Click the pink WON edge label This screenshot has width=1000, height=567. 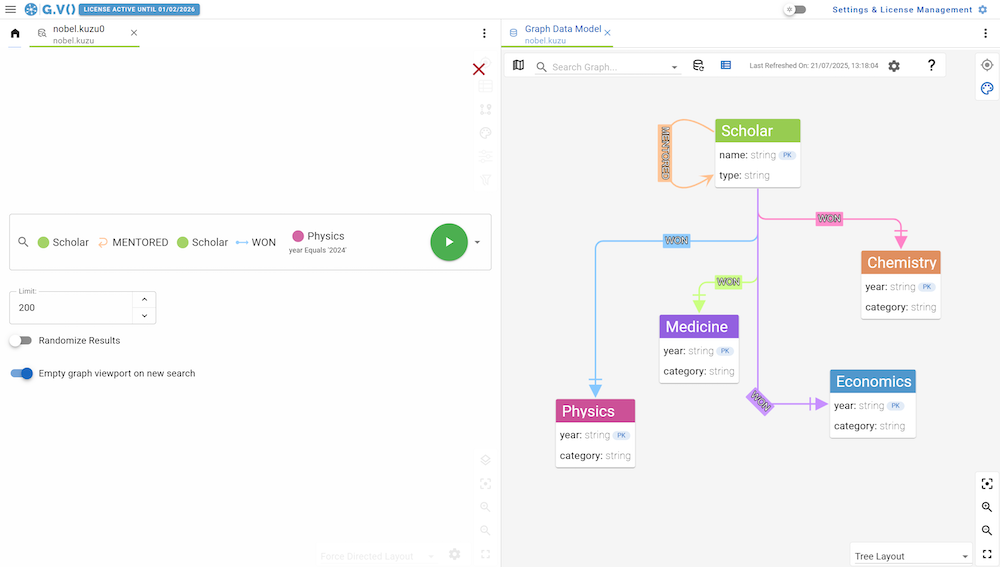click(x=829, y=219)
